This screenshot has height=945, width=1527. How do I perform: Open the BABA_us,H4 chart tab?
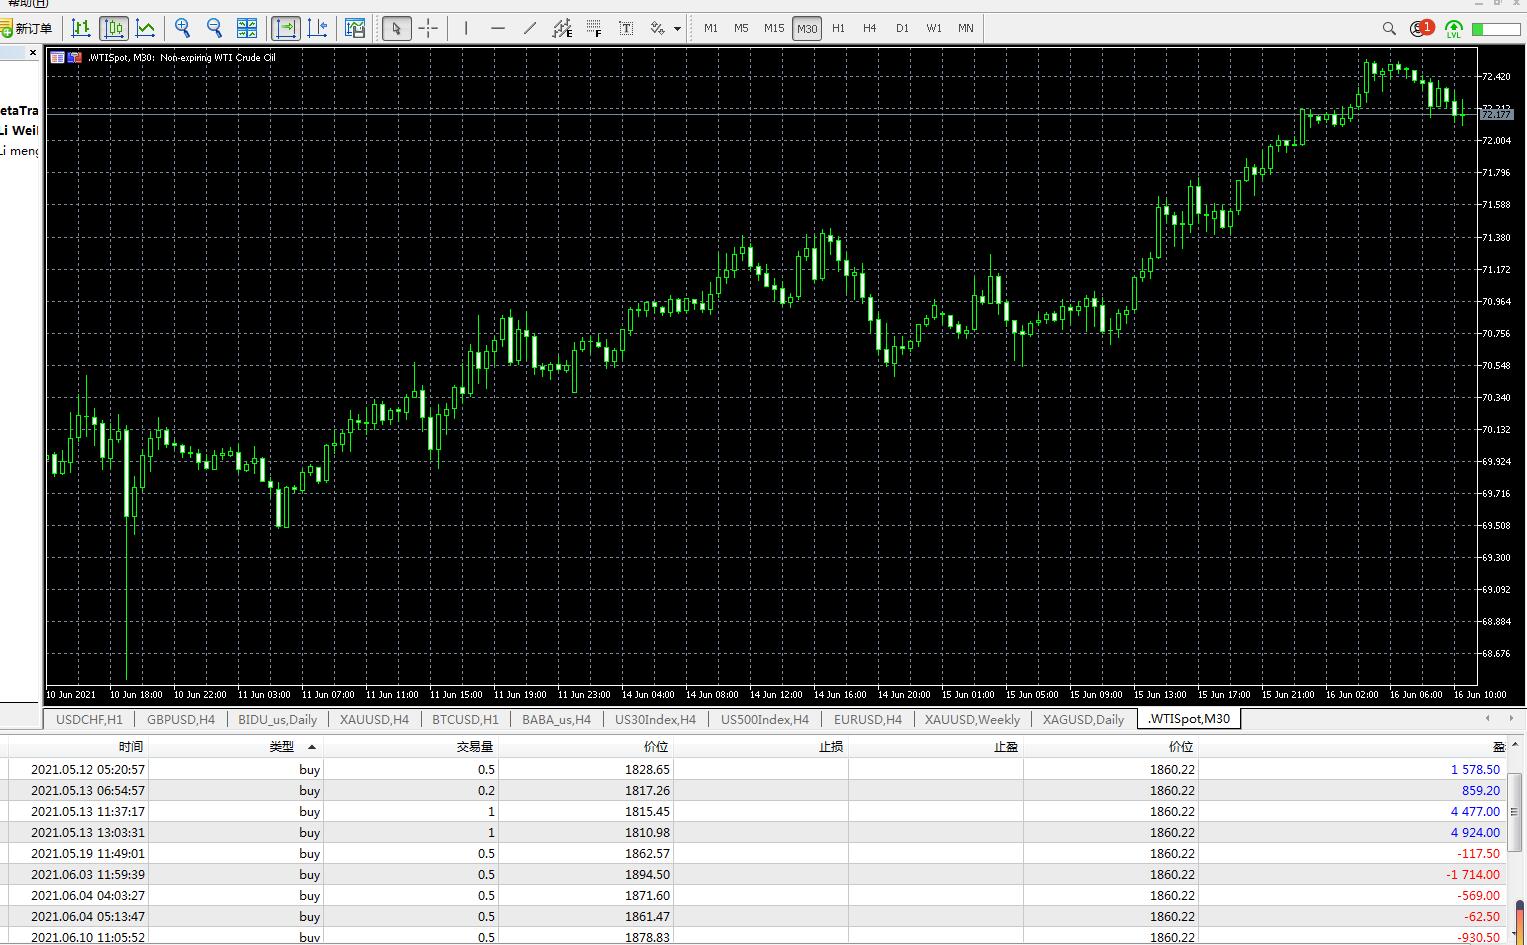click(x=556, y=719)
